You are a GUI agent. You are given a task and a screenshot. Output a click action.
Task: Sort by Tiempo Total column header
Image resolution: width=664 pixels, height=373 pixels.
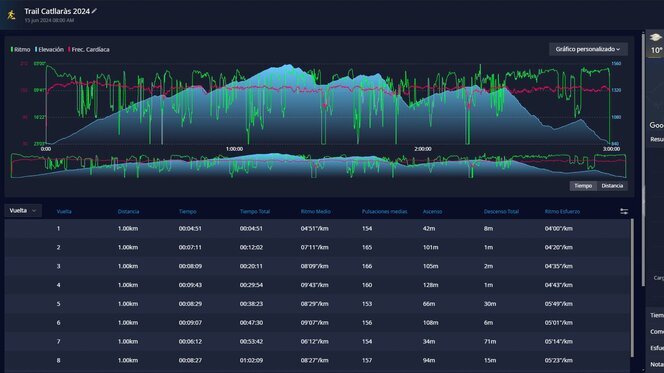tap(255, 211)
